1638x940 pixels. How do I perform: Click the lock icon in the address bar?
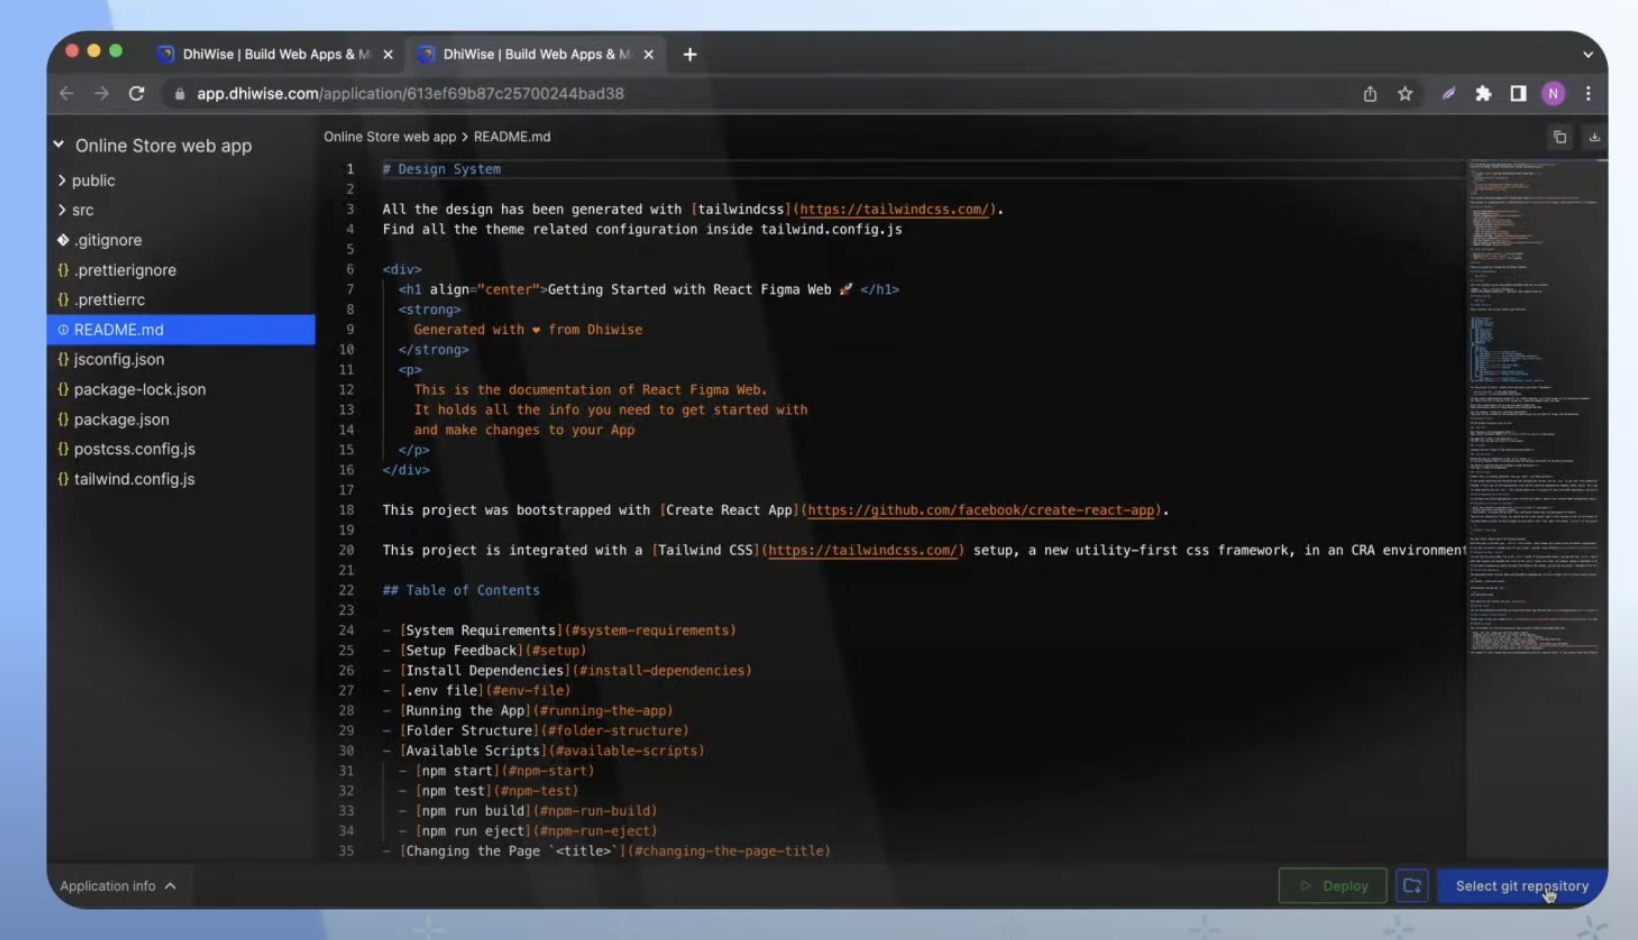pos(180,94)
